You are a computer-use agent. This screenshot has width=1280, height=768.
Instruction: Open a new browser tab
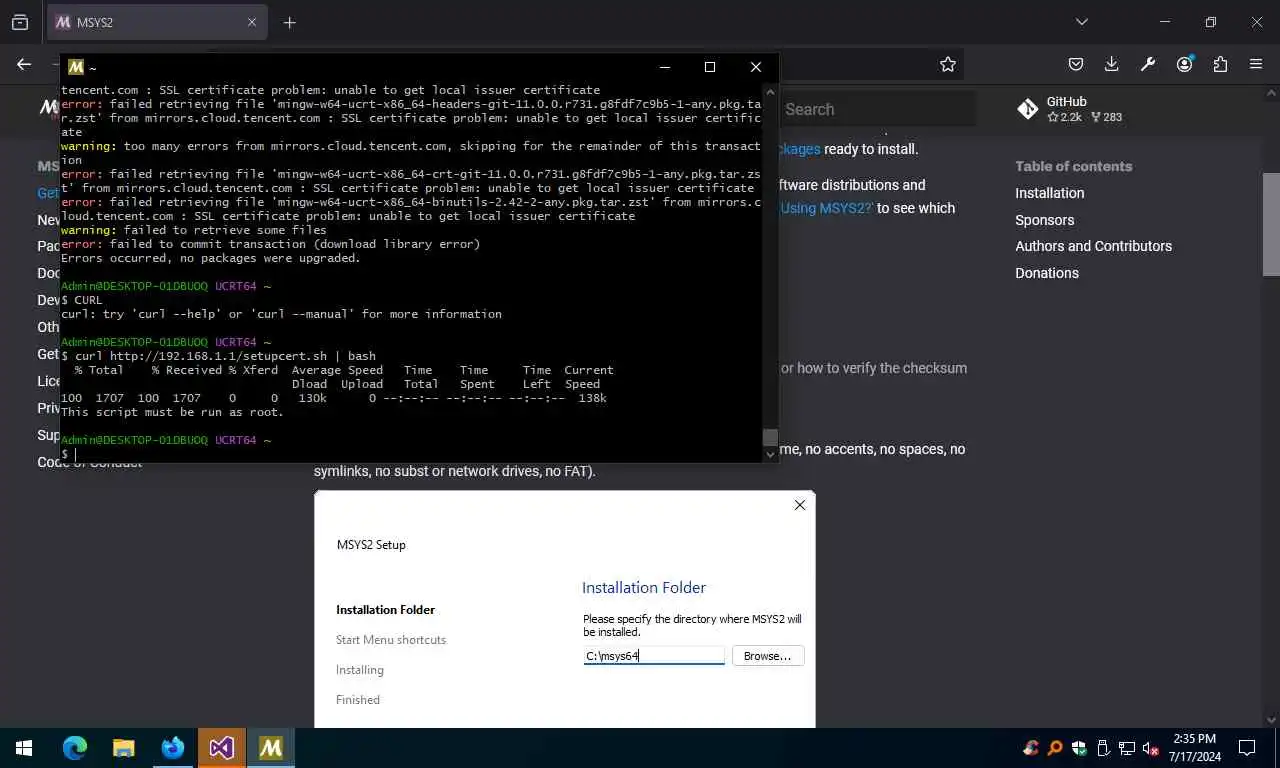[290, 22]
